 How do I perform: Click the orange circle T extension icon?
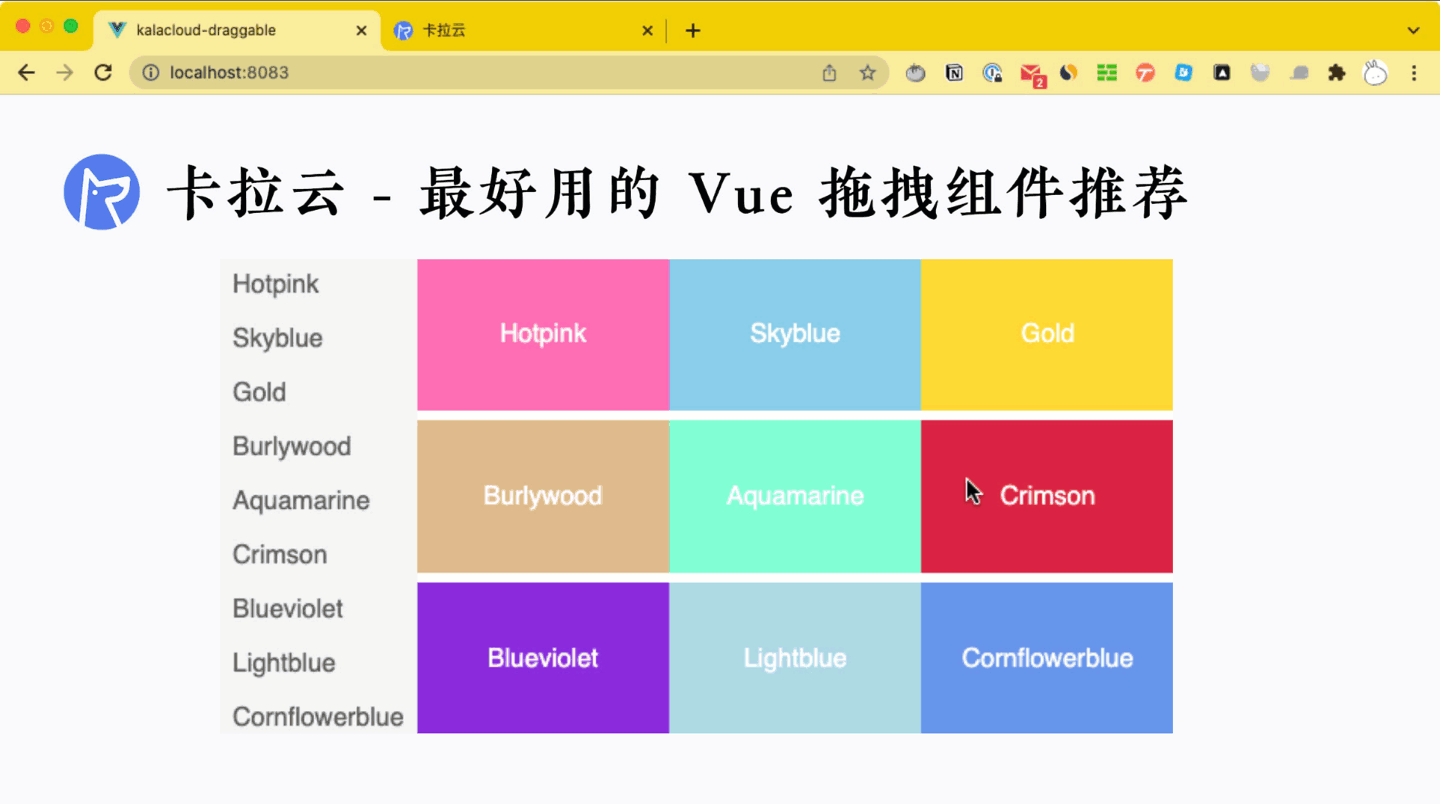pyautogui.click(x=1145, y=72)
